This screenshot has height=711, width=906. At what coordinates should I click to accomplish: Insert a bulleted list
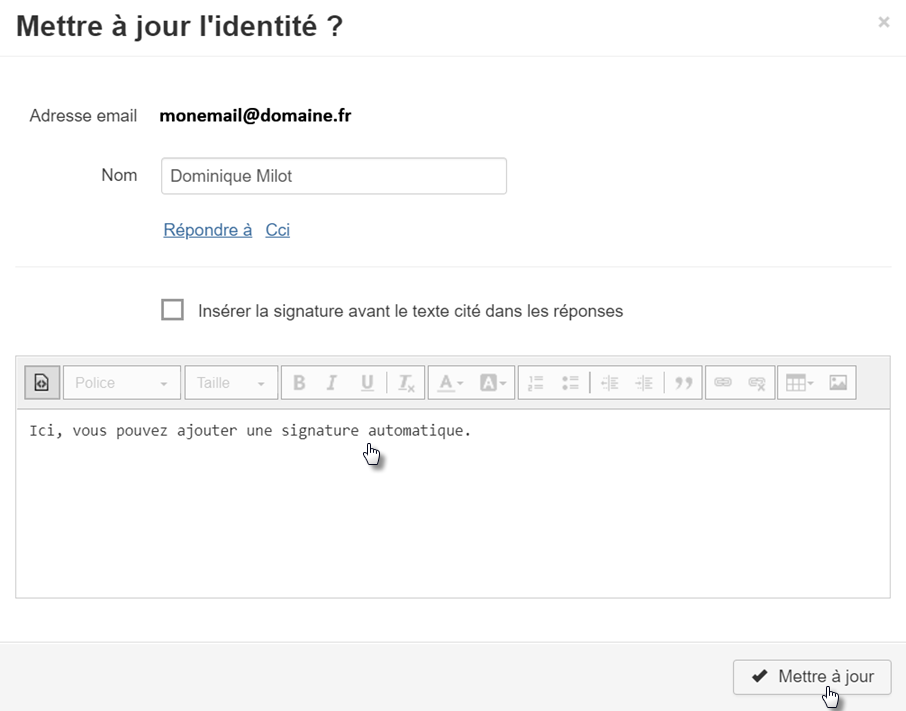[570, 383]
